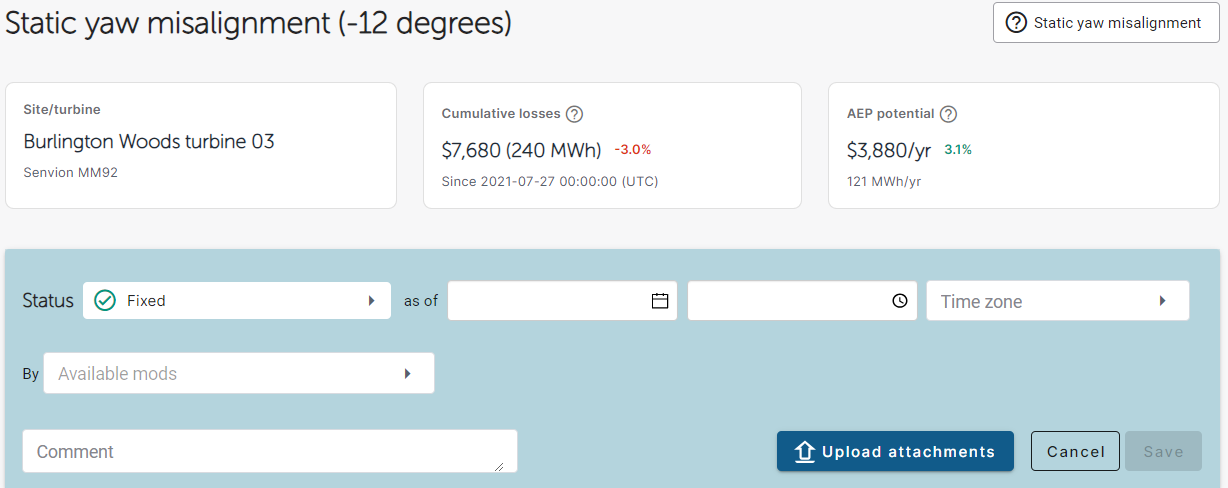Viewport: 1228px width, 488px height.
Task: Expand the Fixed status dropdown arrow
Action: pyautogui.click(x=371, y=300)
